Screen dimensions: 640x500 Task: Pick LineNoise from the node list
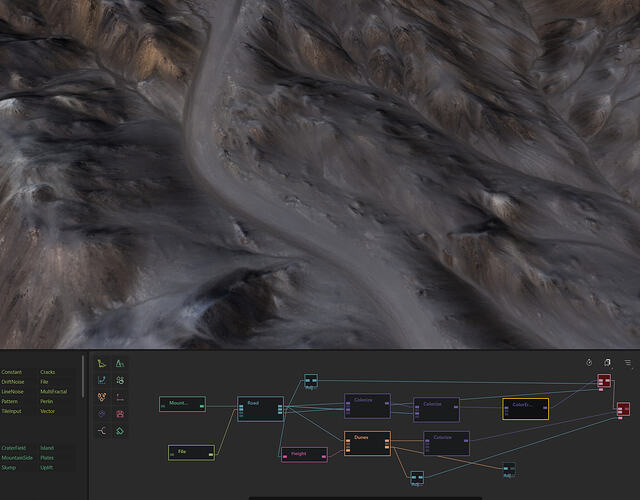click(x=13, y=391)
